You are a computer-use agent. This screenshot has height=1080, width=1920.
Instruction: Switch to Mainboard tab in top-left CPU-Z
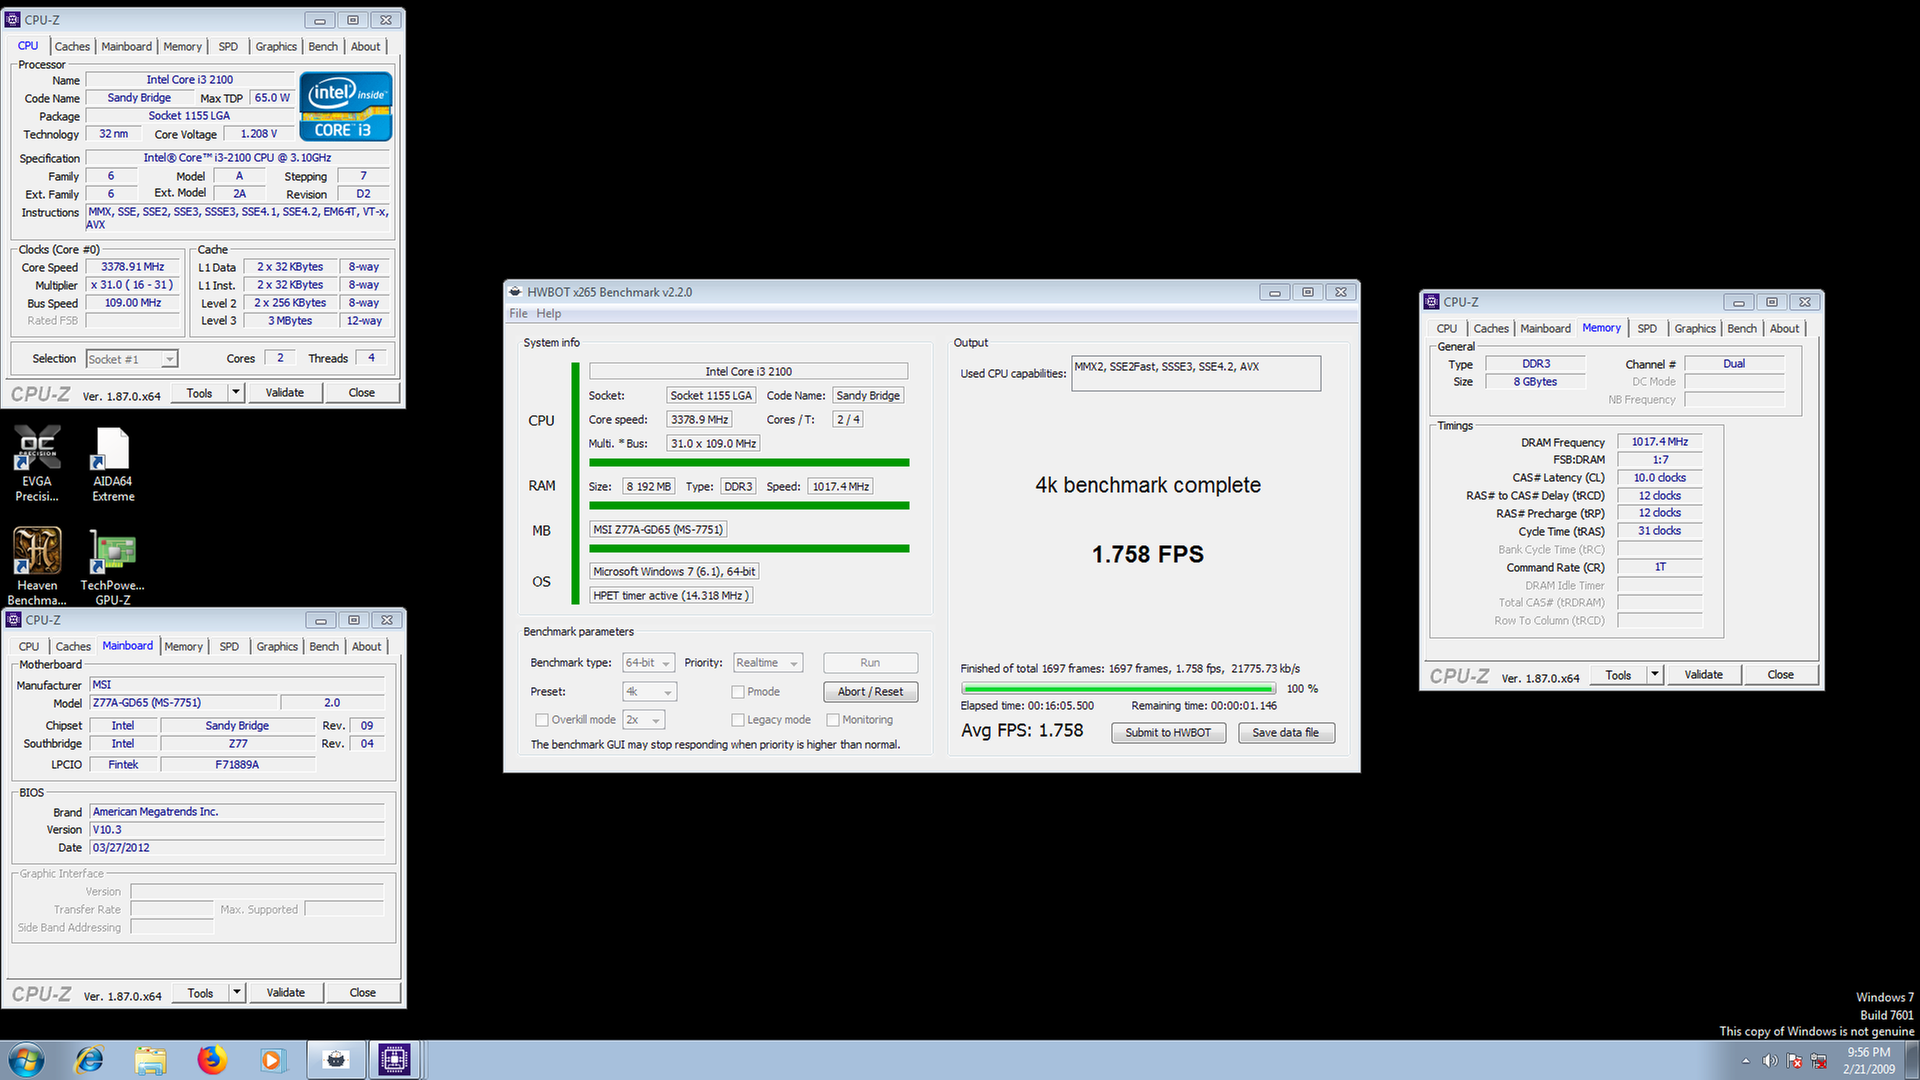pos(127,47)
